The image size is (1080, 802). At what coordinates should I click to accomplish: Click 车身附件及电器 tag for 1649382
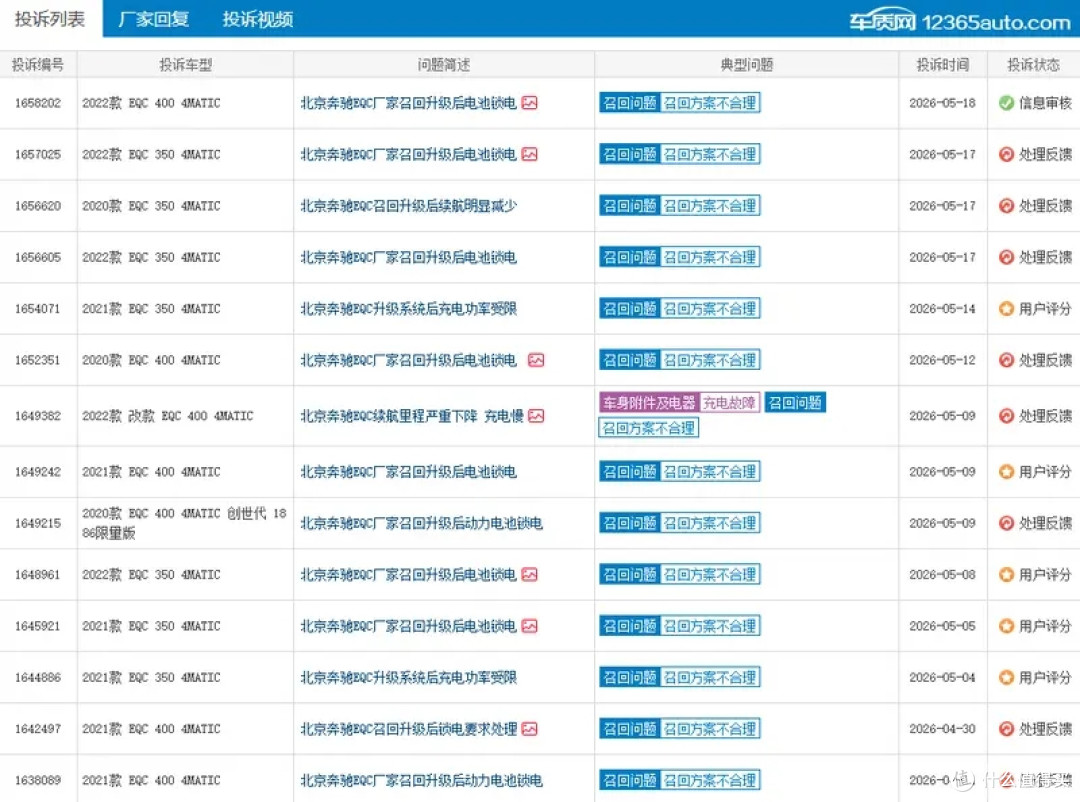coord(650,402)
